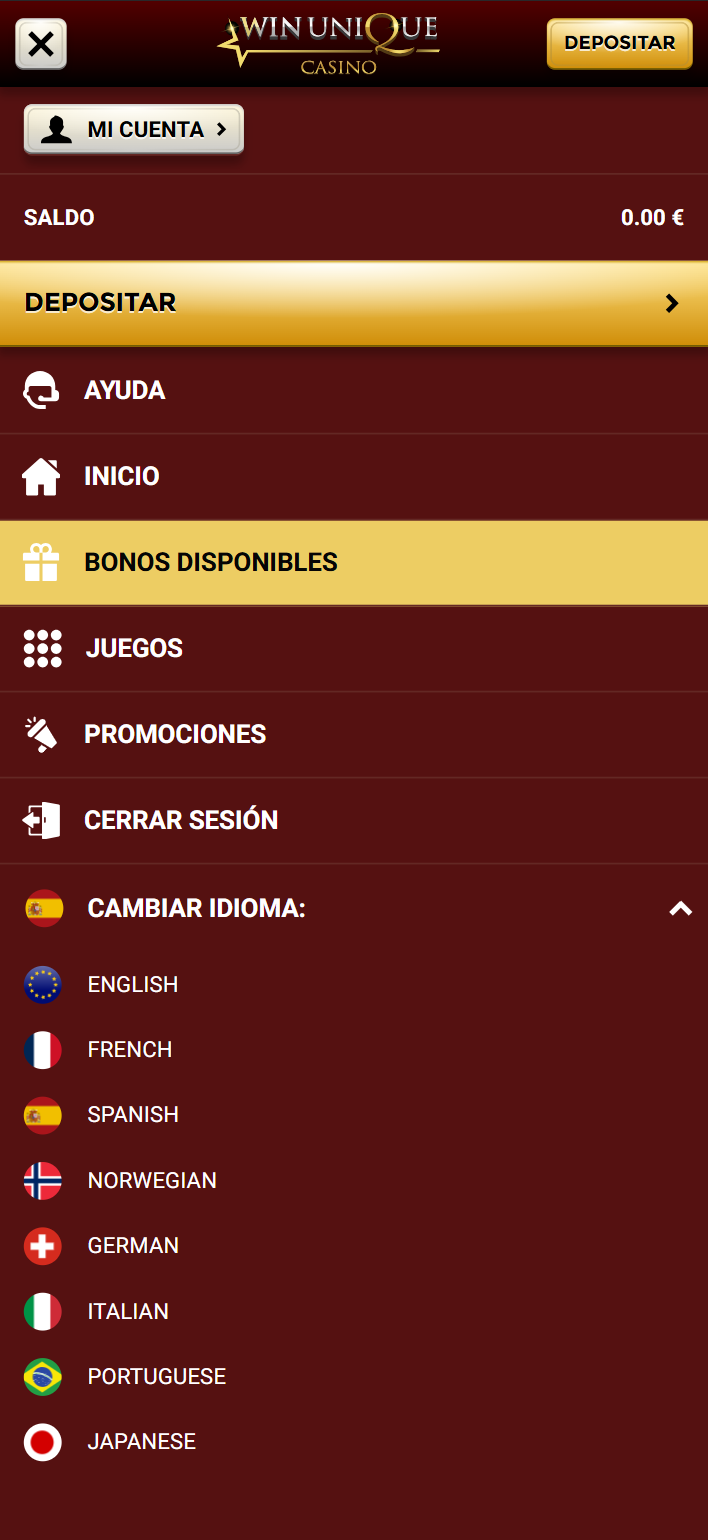The image size is (708, 1540).
Task: Click the house icon for Inicio
Action: click(42, 476)
